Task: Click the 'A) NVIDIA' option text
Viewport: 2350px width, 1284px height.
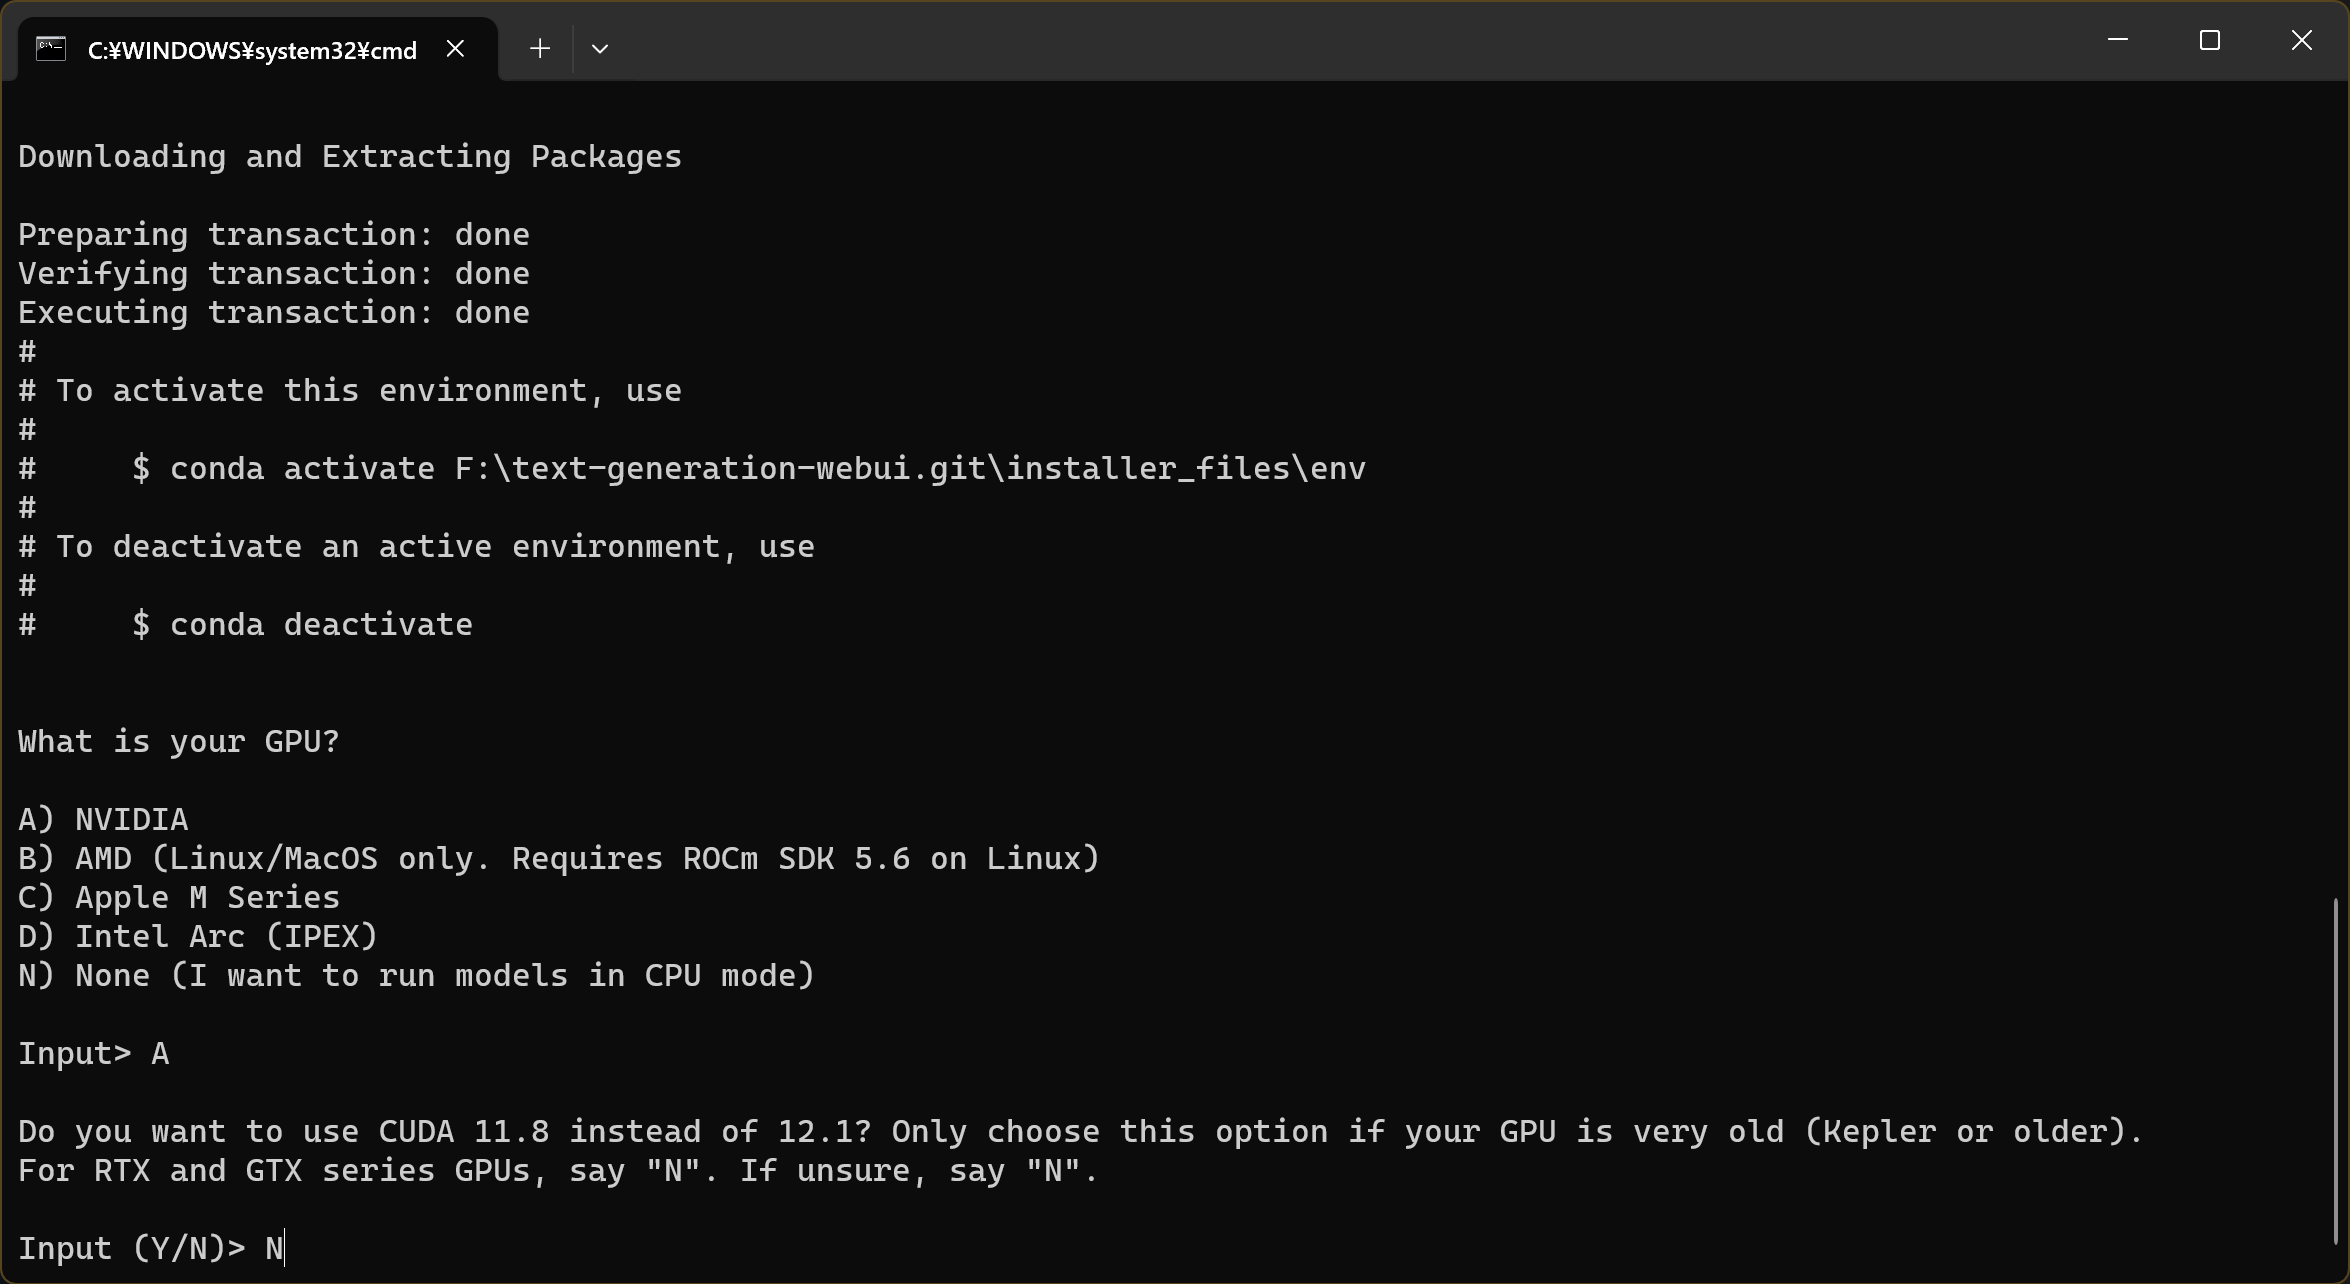Action: pyautogui.click(x=103, y=820)
